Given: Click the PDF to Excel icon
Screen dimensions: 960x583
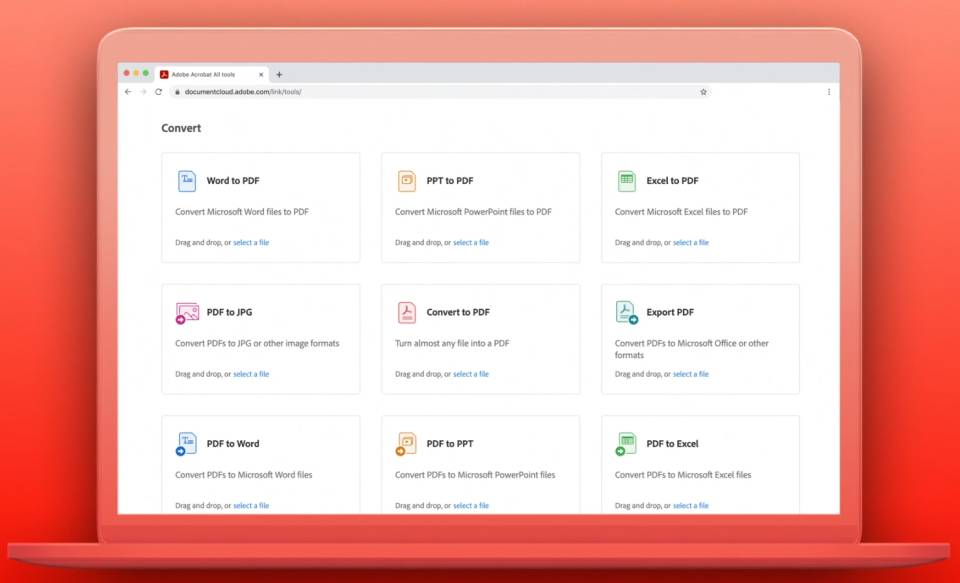Looking at the screenshot, I should coord(627,444).
